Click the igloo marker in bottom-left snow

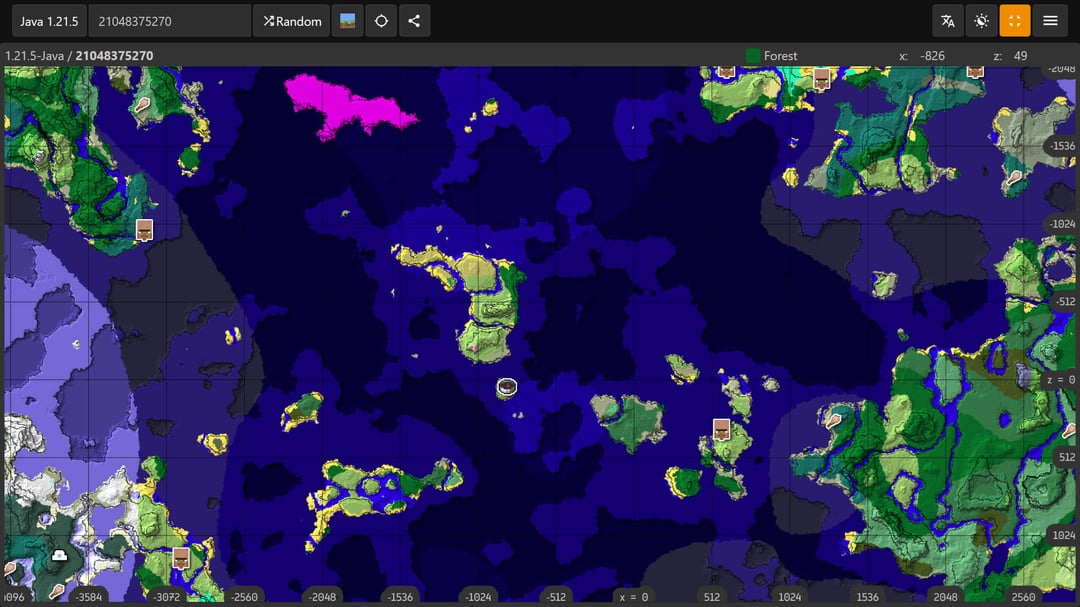[59, 555]
